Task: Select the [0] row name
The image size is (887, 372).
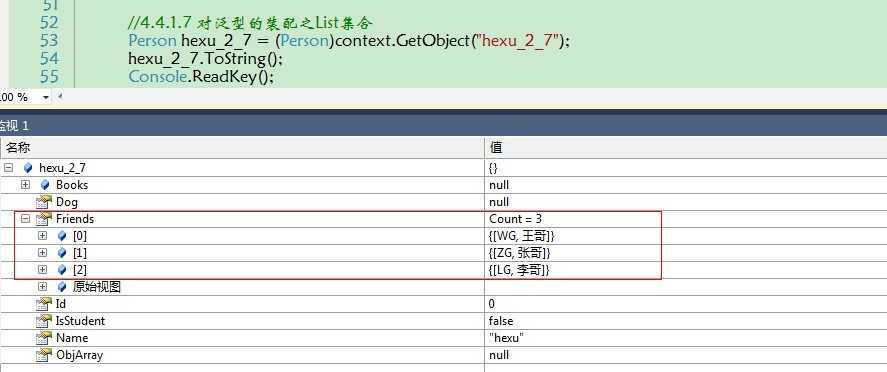Action: (x=80, y=236)
